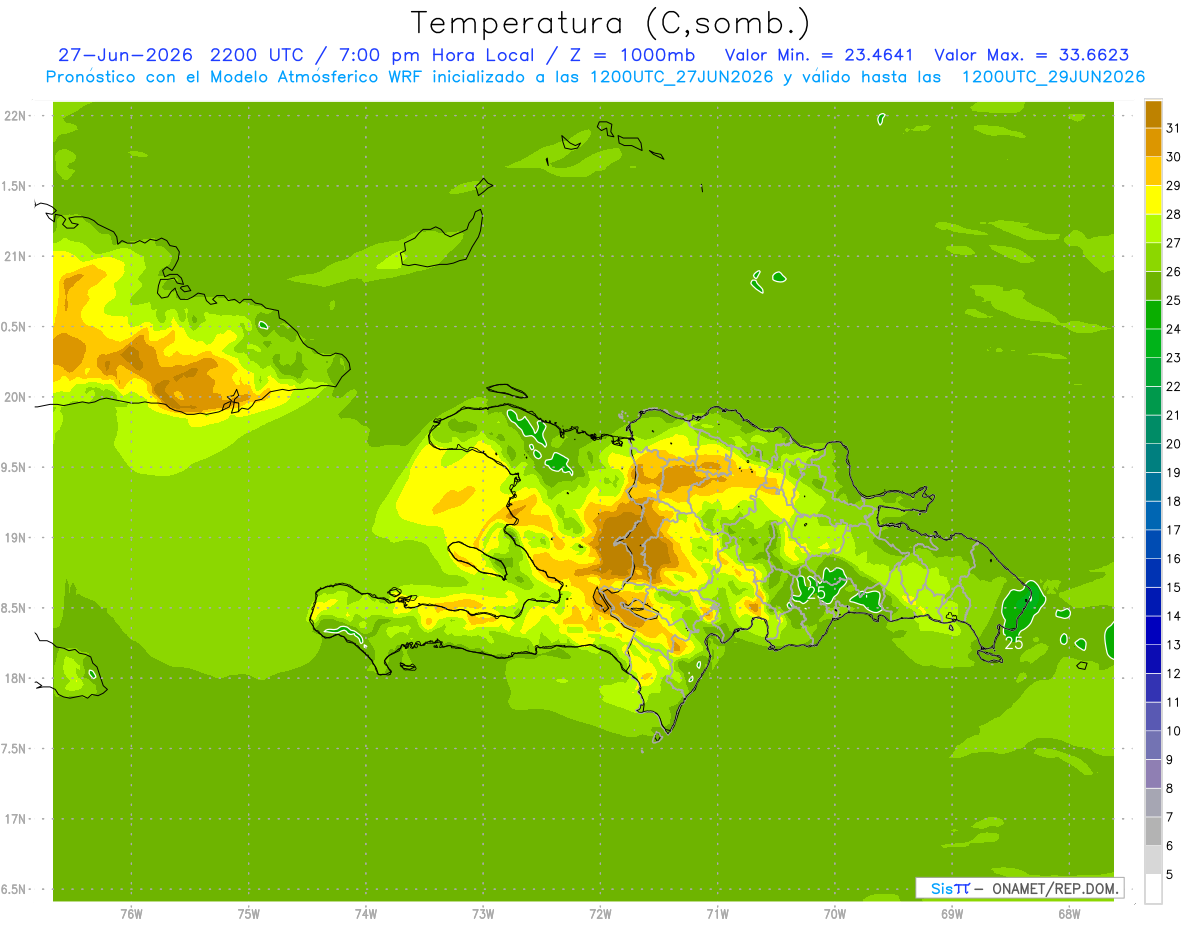Screen dimensions: 1200x927
Task: Click the '25' contour label in the central Dominican Republic
Action: (816, 592)
